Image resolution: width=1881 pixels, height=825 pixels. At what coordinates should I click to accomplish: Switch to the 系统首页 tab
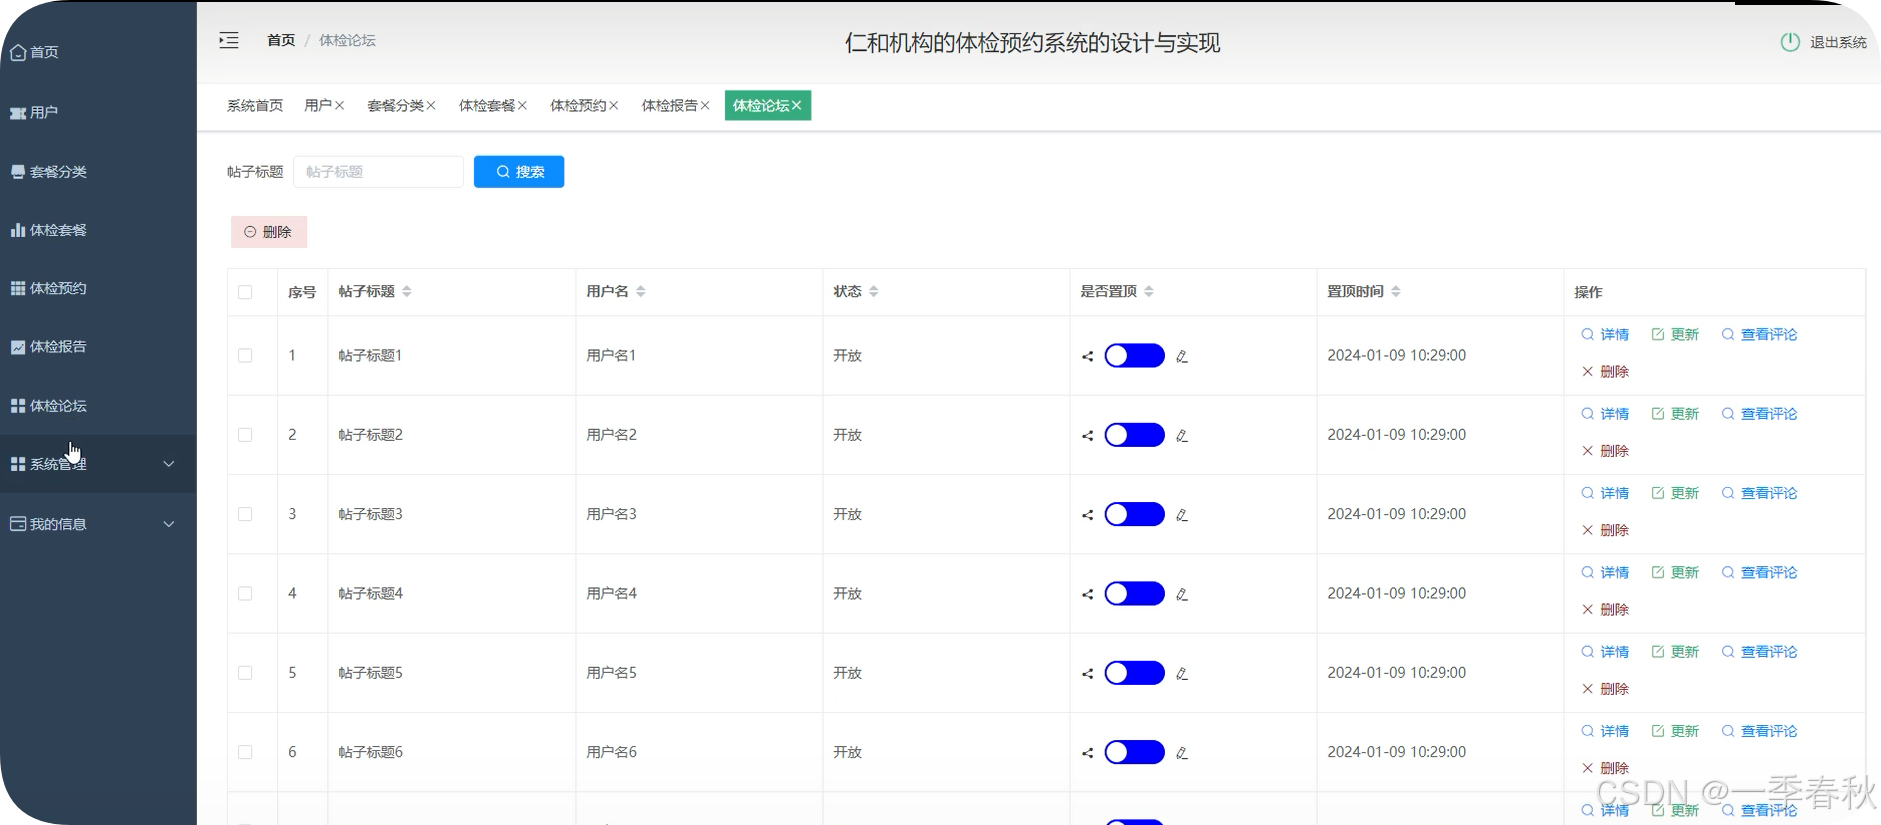(x=255, y=106)
